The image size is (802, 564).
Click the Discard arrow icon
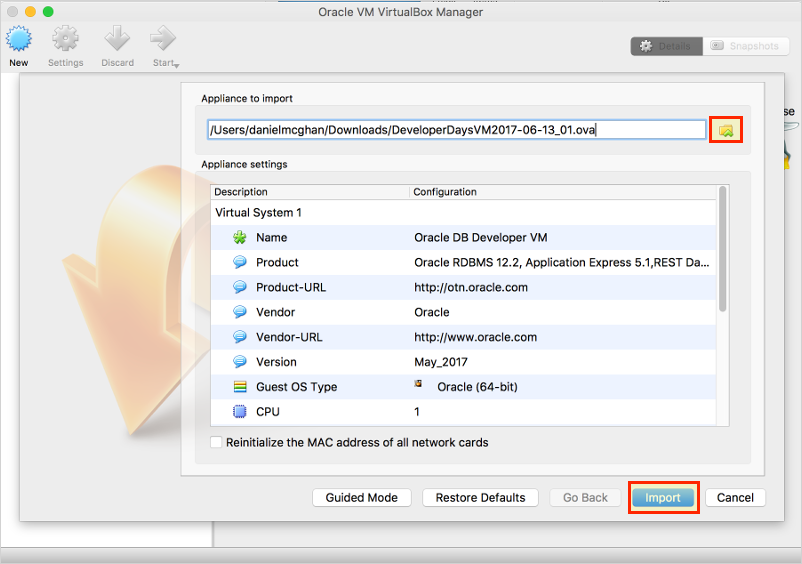point(117,39)
